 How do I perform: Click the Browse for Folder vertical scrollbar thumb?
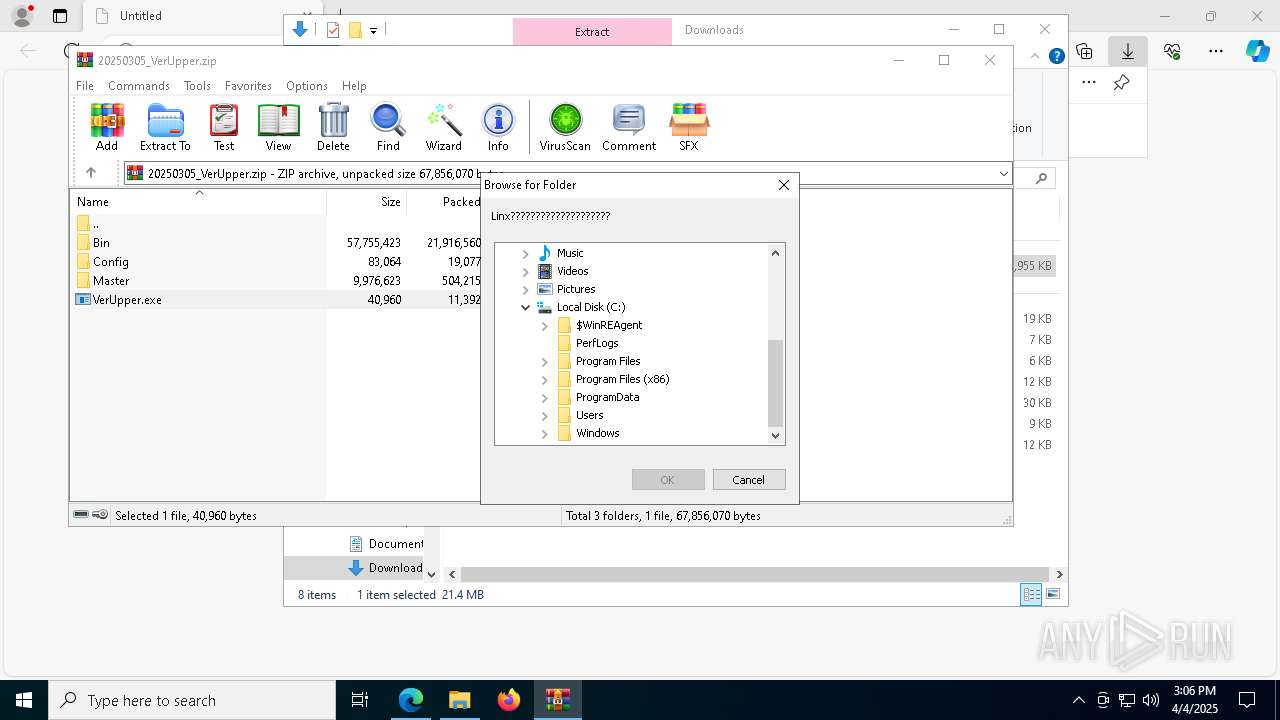(x=775, y=383)
